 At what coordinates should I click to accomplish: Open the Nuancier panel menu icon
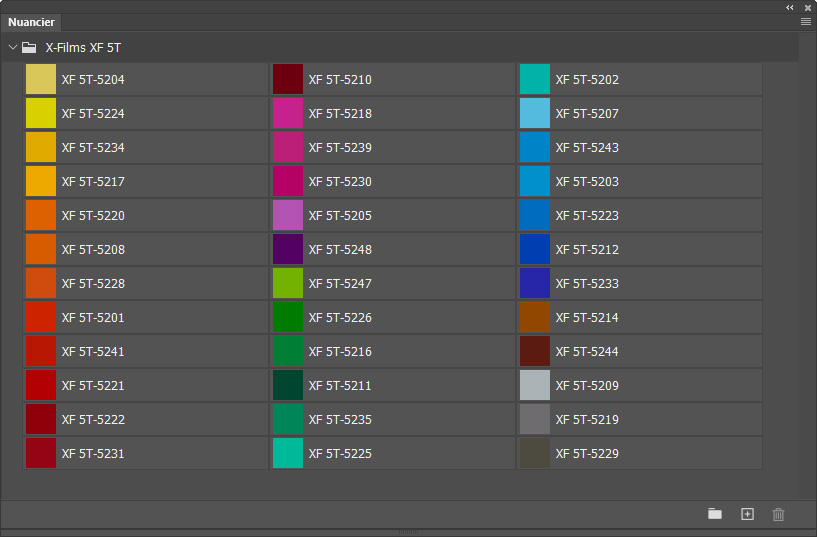coord(806,21)
